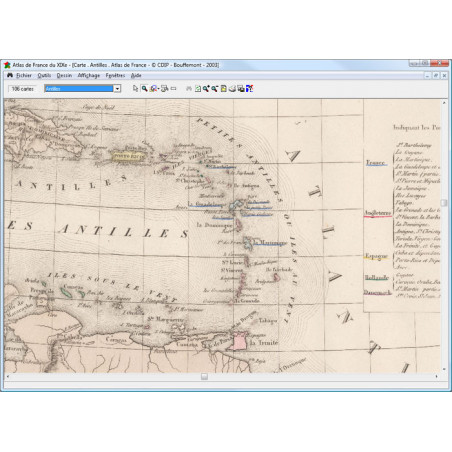Activate the magnifier zoom tool
452x452 pixels.
coord(144,88)
